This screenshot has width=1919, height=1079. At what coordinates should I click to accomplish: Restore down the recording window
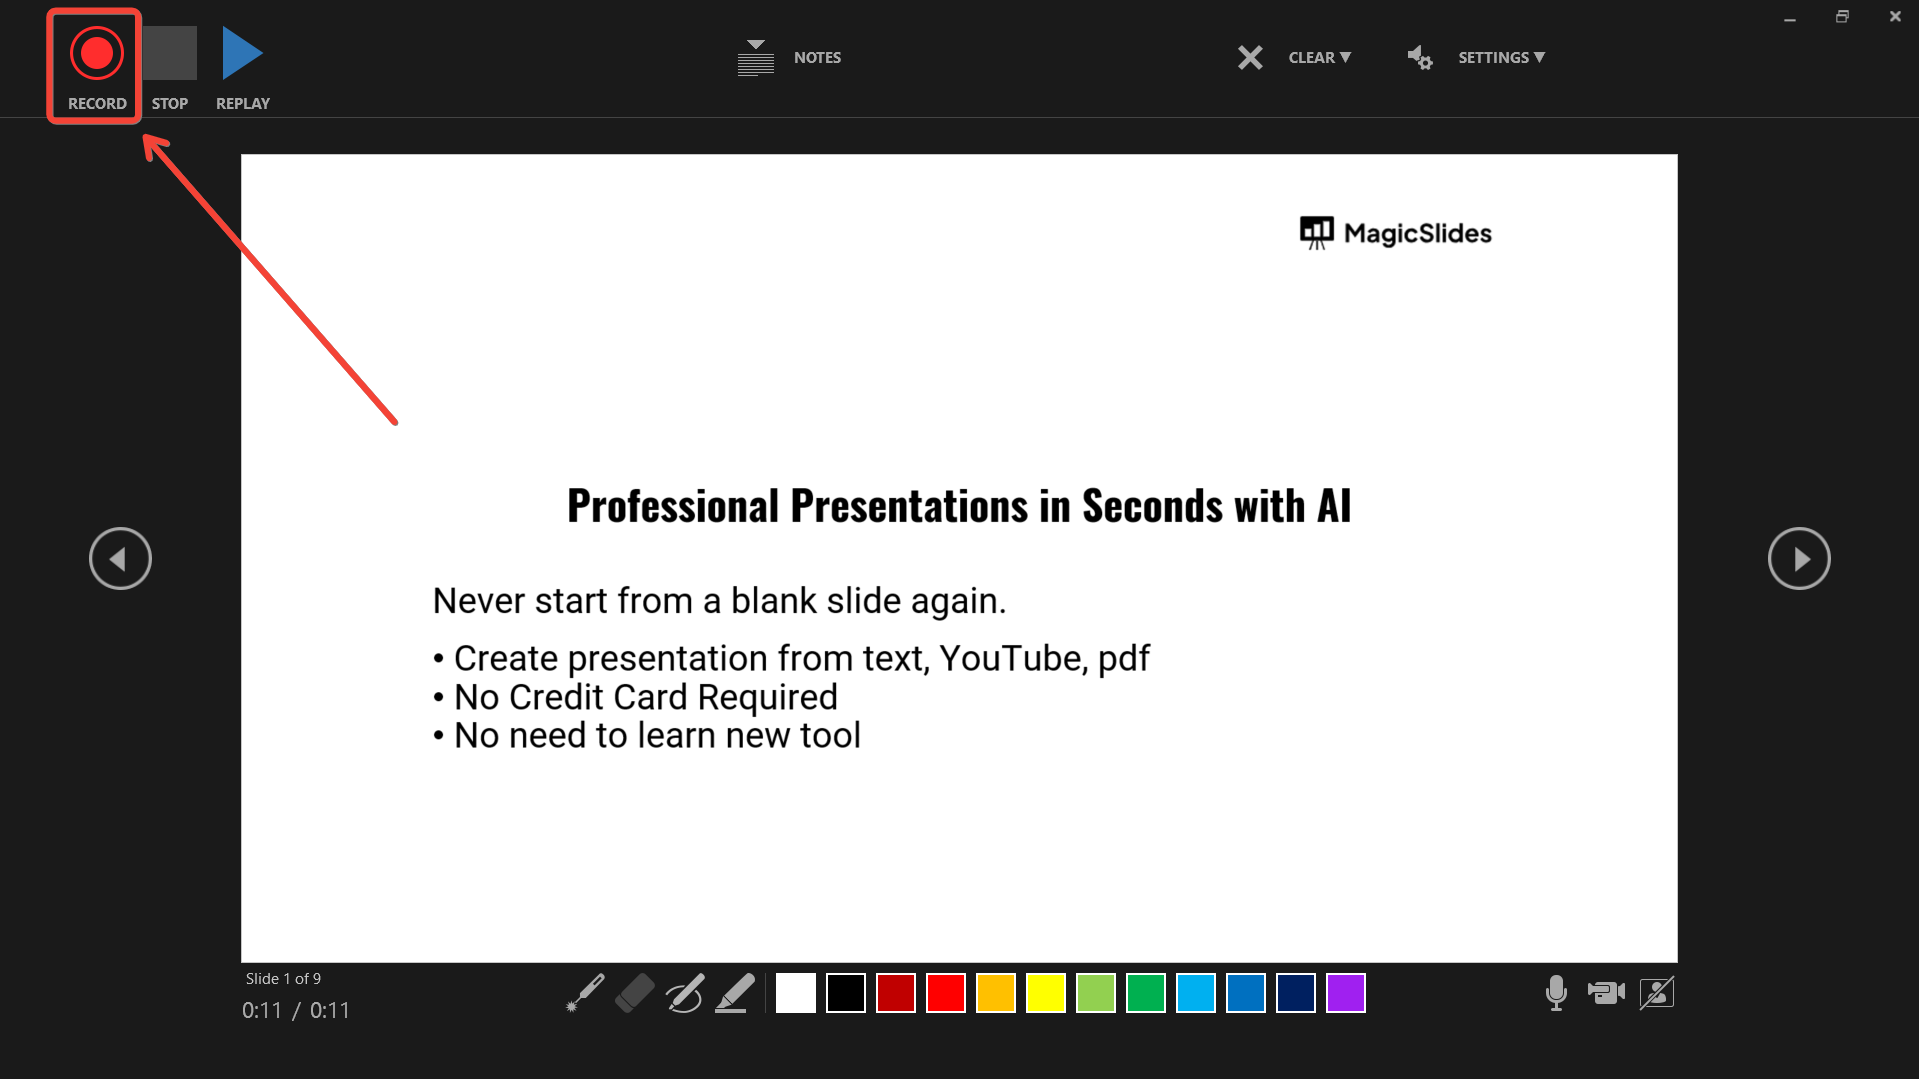click(1842, 17)
